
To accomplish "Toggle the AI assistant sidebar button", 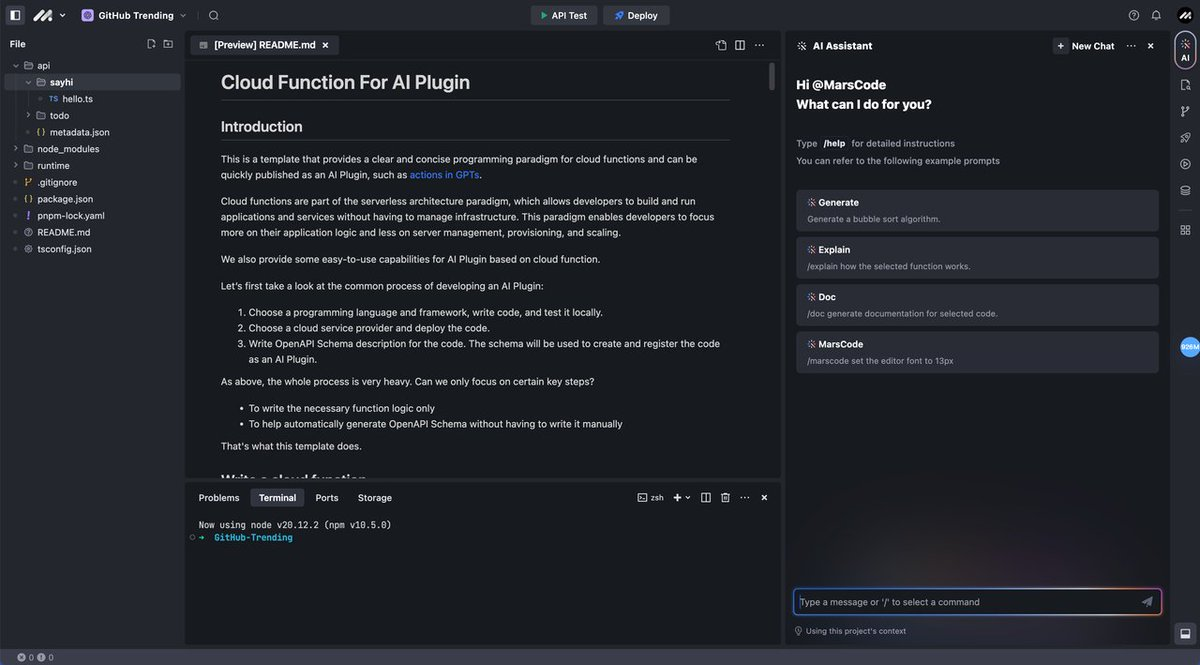I will coord(1185,51).
